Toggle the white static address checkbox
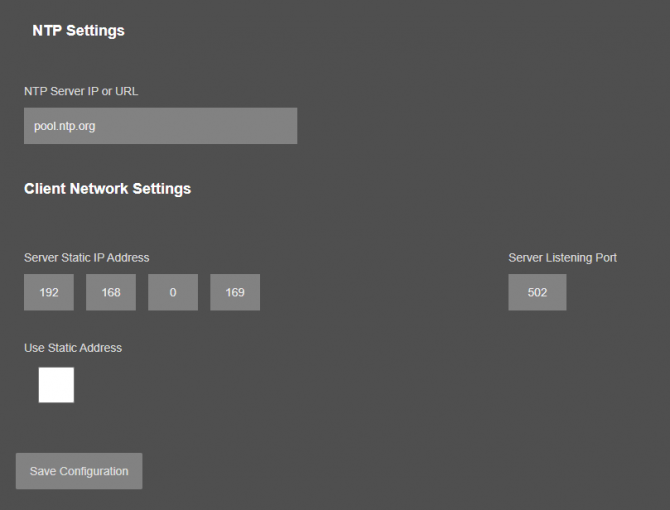This screenshot has width=670, height=510. click(56, 385)
